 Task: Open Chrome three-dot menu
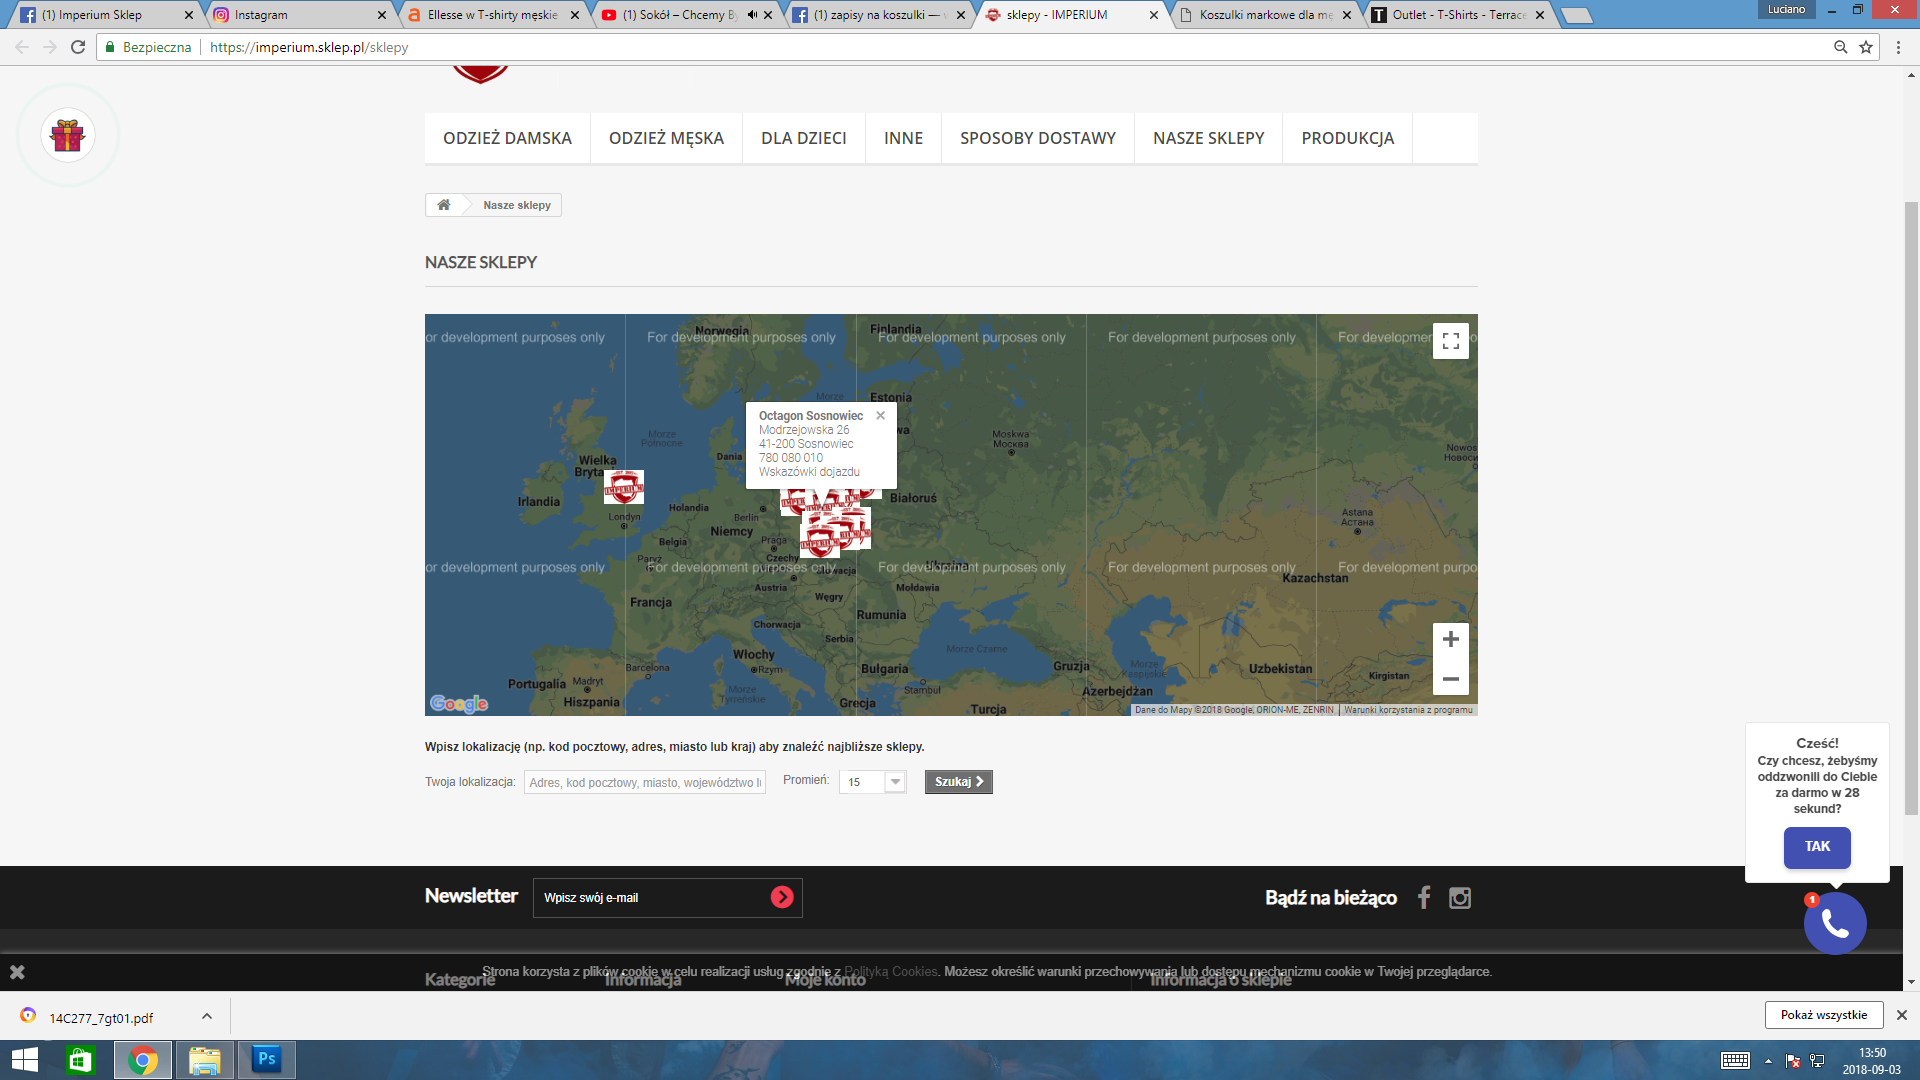coord(1898,47)
